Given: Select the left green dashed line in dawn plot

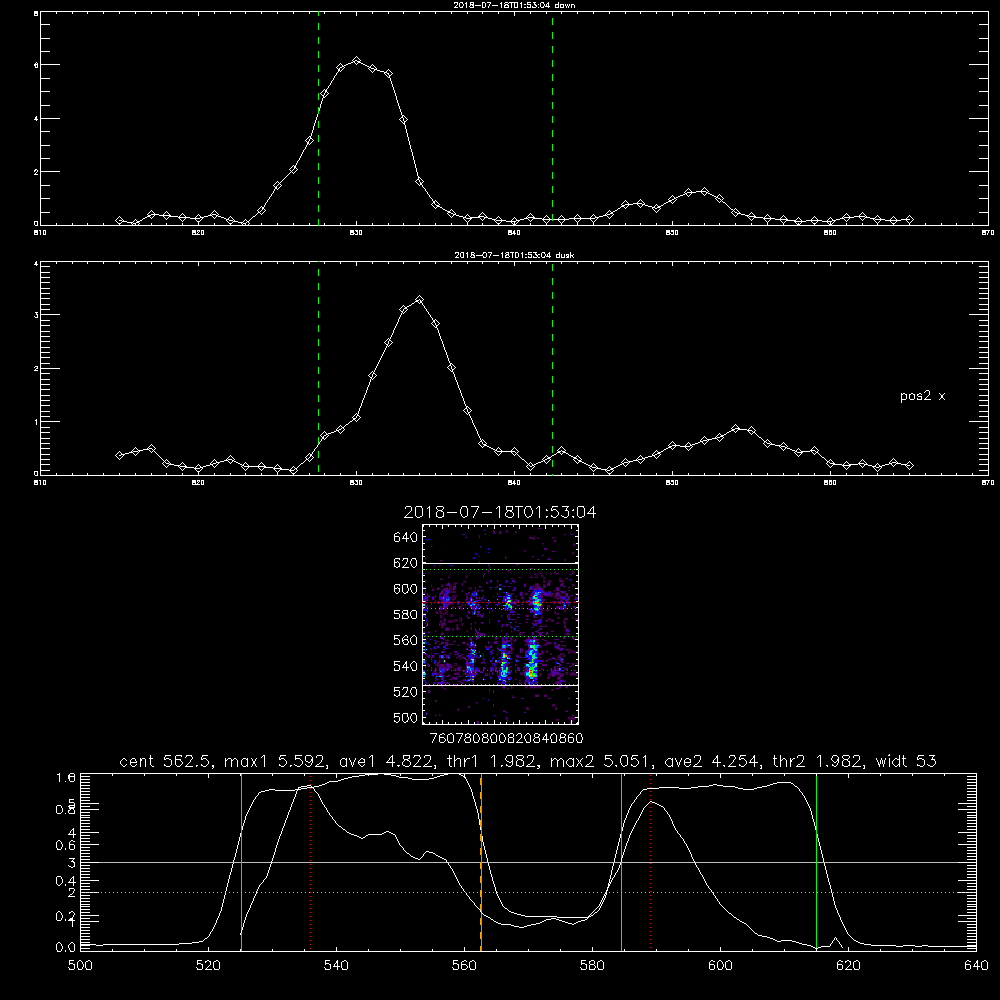Looking at the screenshot, I should [x=318, y=121].
